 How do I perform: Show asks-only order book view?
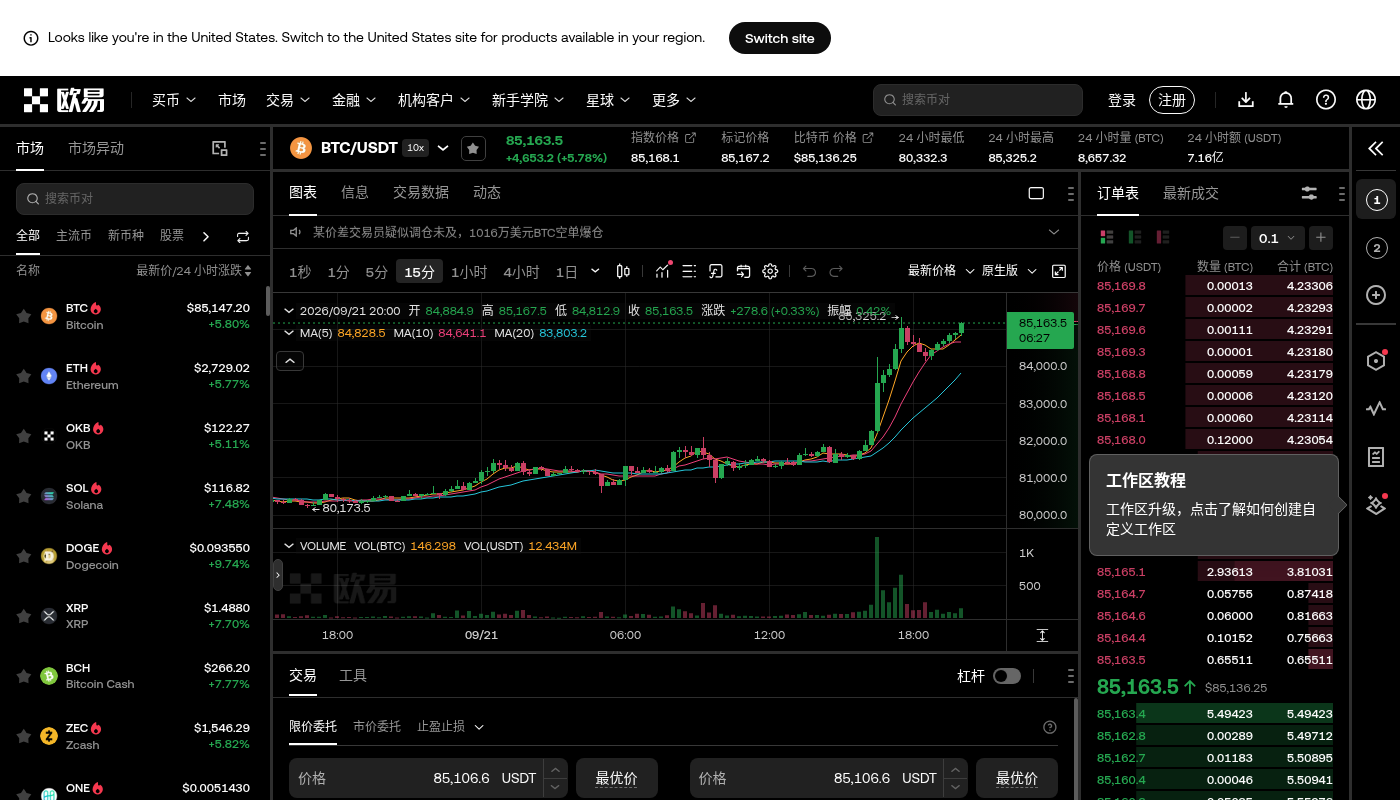tap(1163, 237)
